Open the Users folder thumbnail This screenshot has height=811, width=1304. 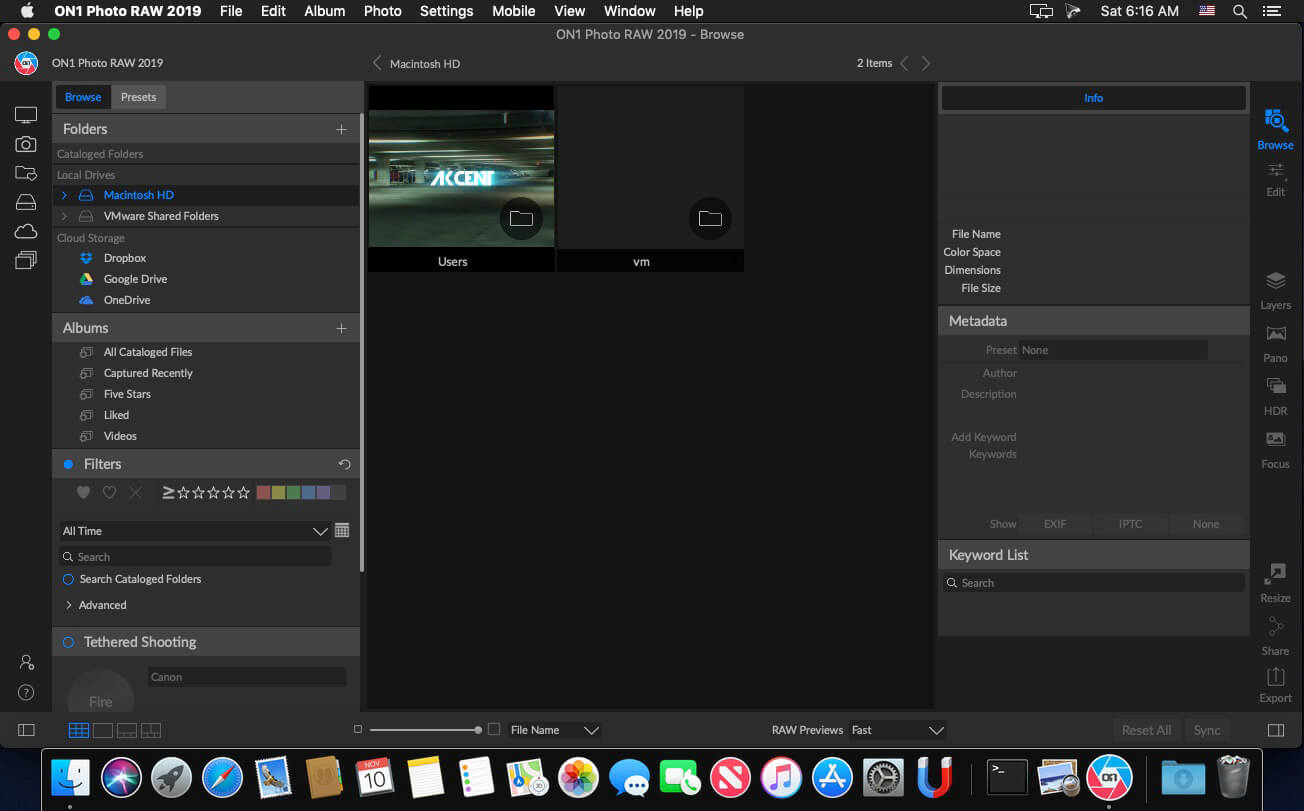tap(461, 178)
